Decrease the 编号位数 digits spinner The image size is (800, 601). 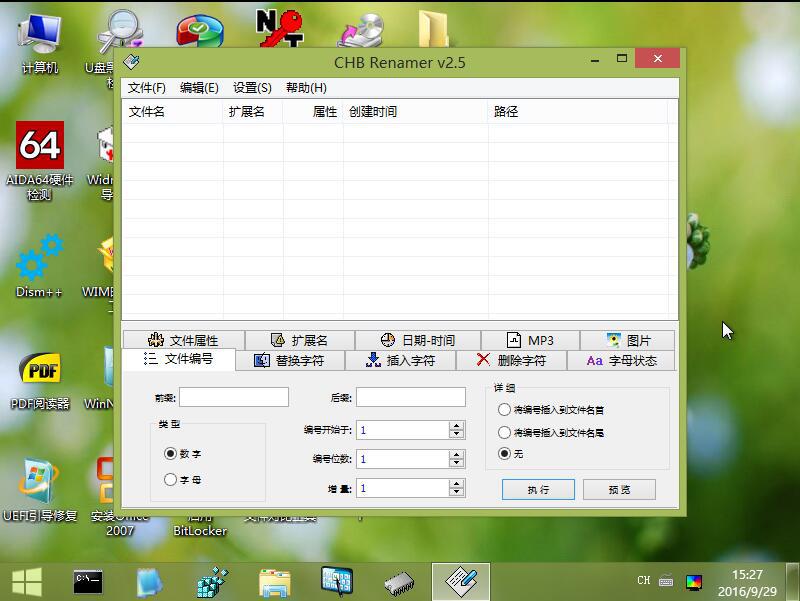[x=457, y=463]
